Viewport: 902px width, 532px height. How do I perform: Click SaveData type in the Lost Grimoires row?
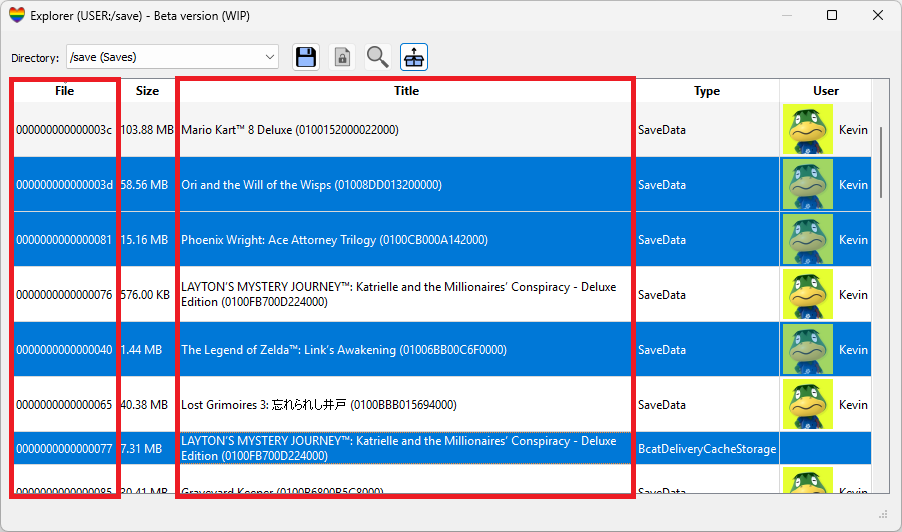[x=662, y=405]
